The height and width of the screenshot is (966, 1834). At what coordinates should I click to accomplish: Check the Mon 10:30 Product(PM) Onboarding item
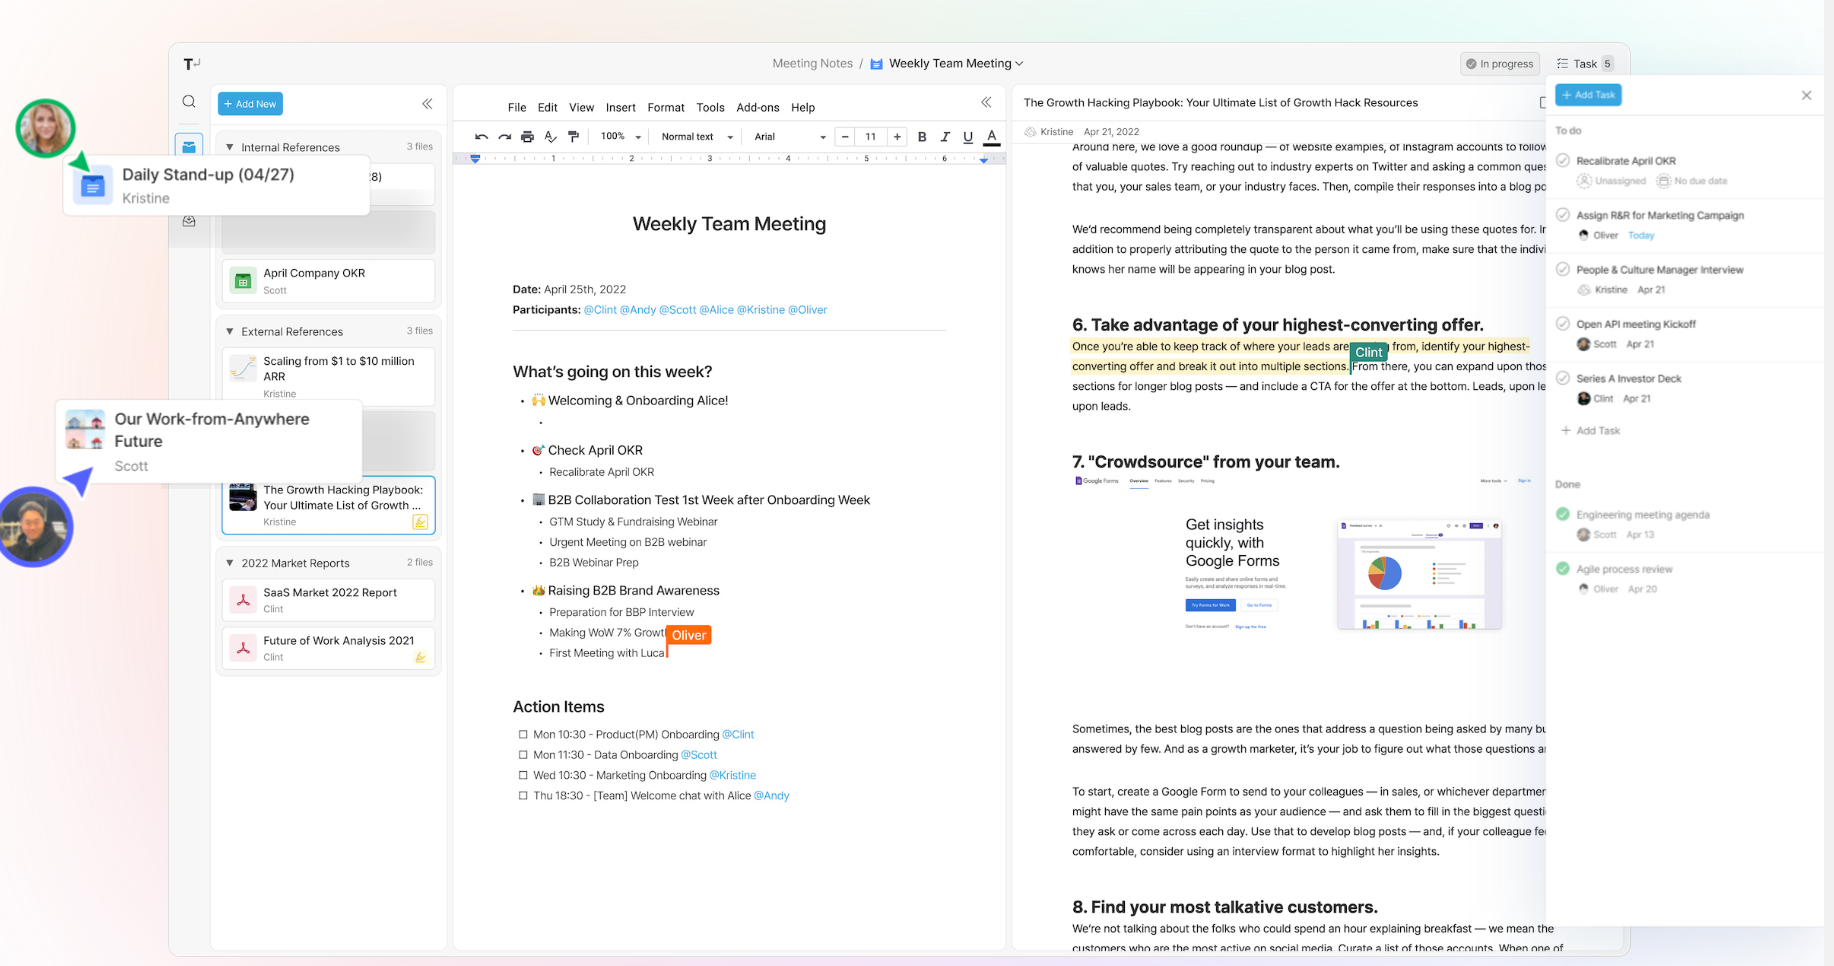pos(522,734)
